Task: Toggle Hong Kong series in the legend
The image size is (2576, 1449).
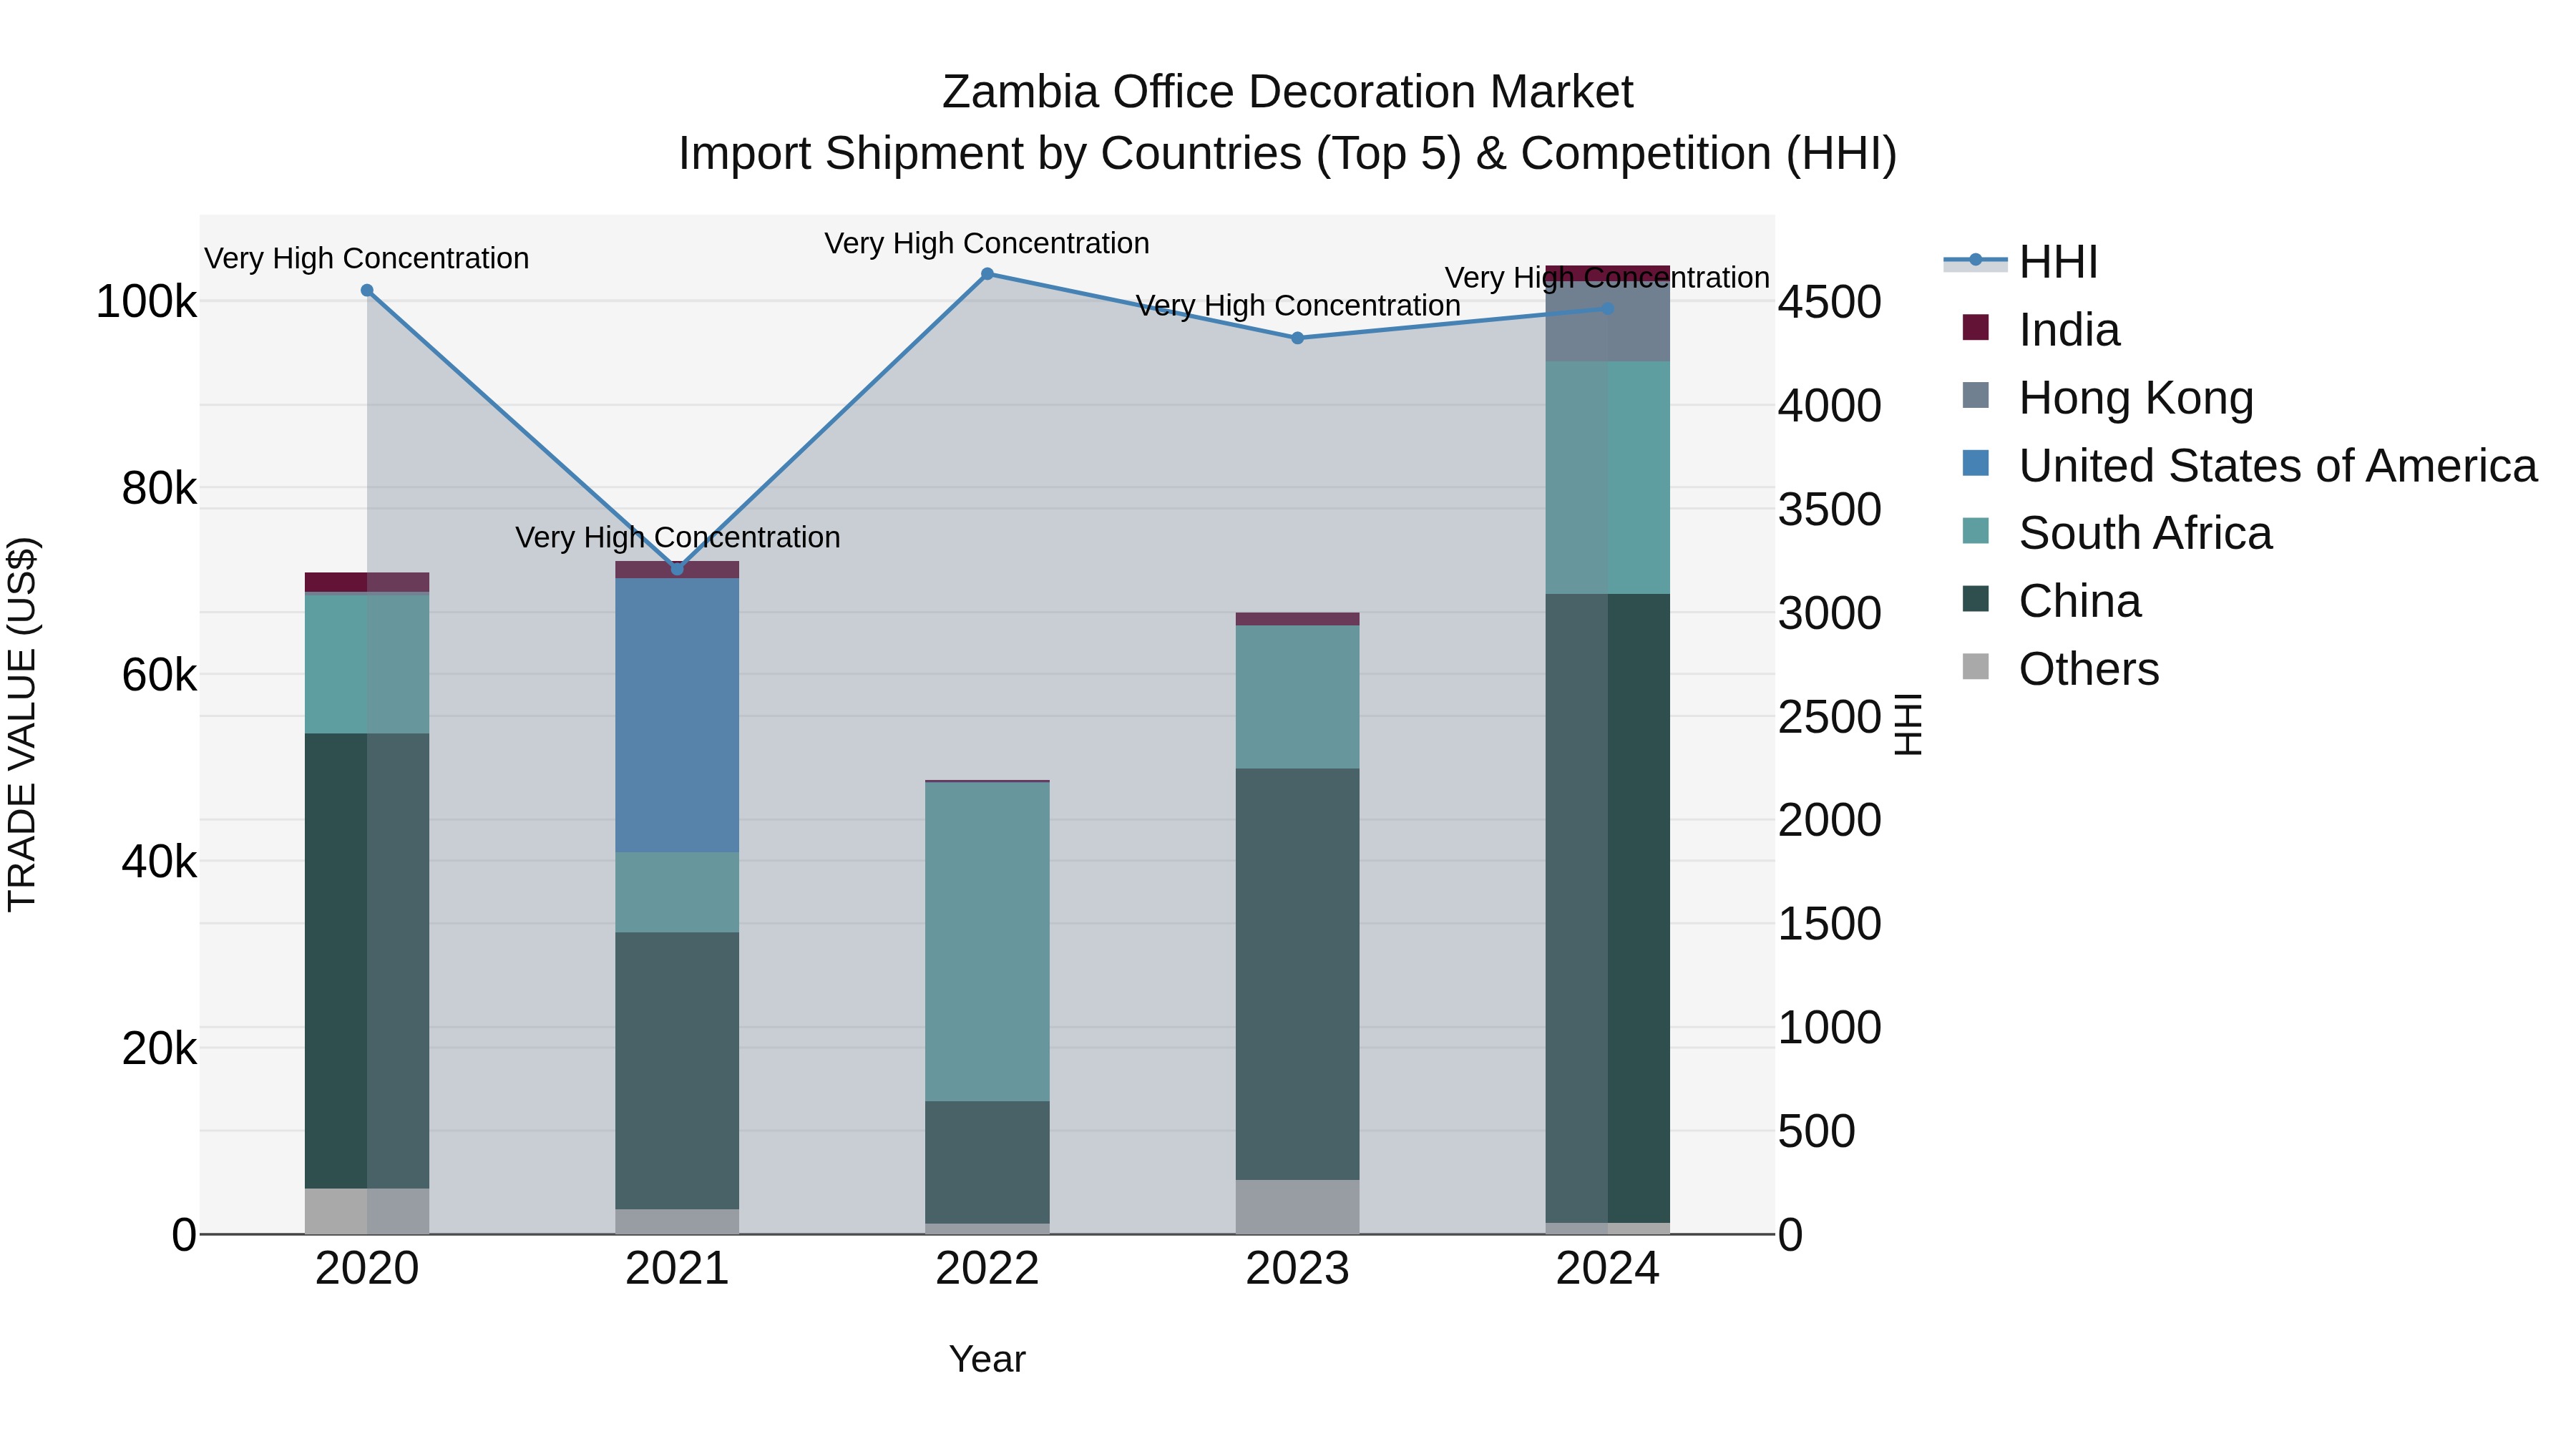Action: (x=2108, y=398)
